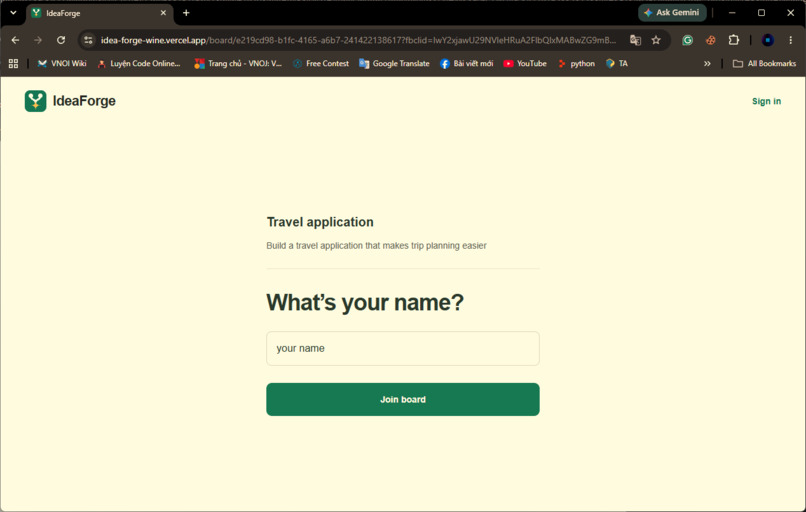Viewport: 806px width, 512px height.
Task: Open site information icon in address bar
Action: pos(88,40)
